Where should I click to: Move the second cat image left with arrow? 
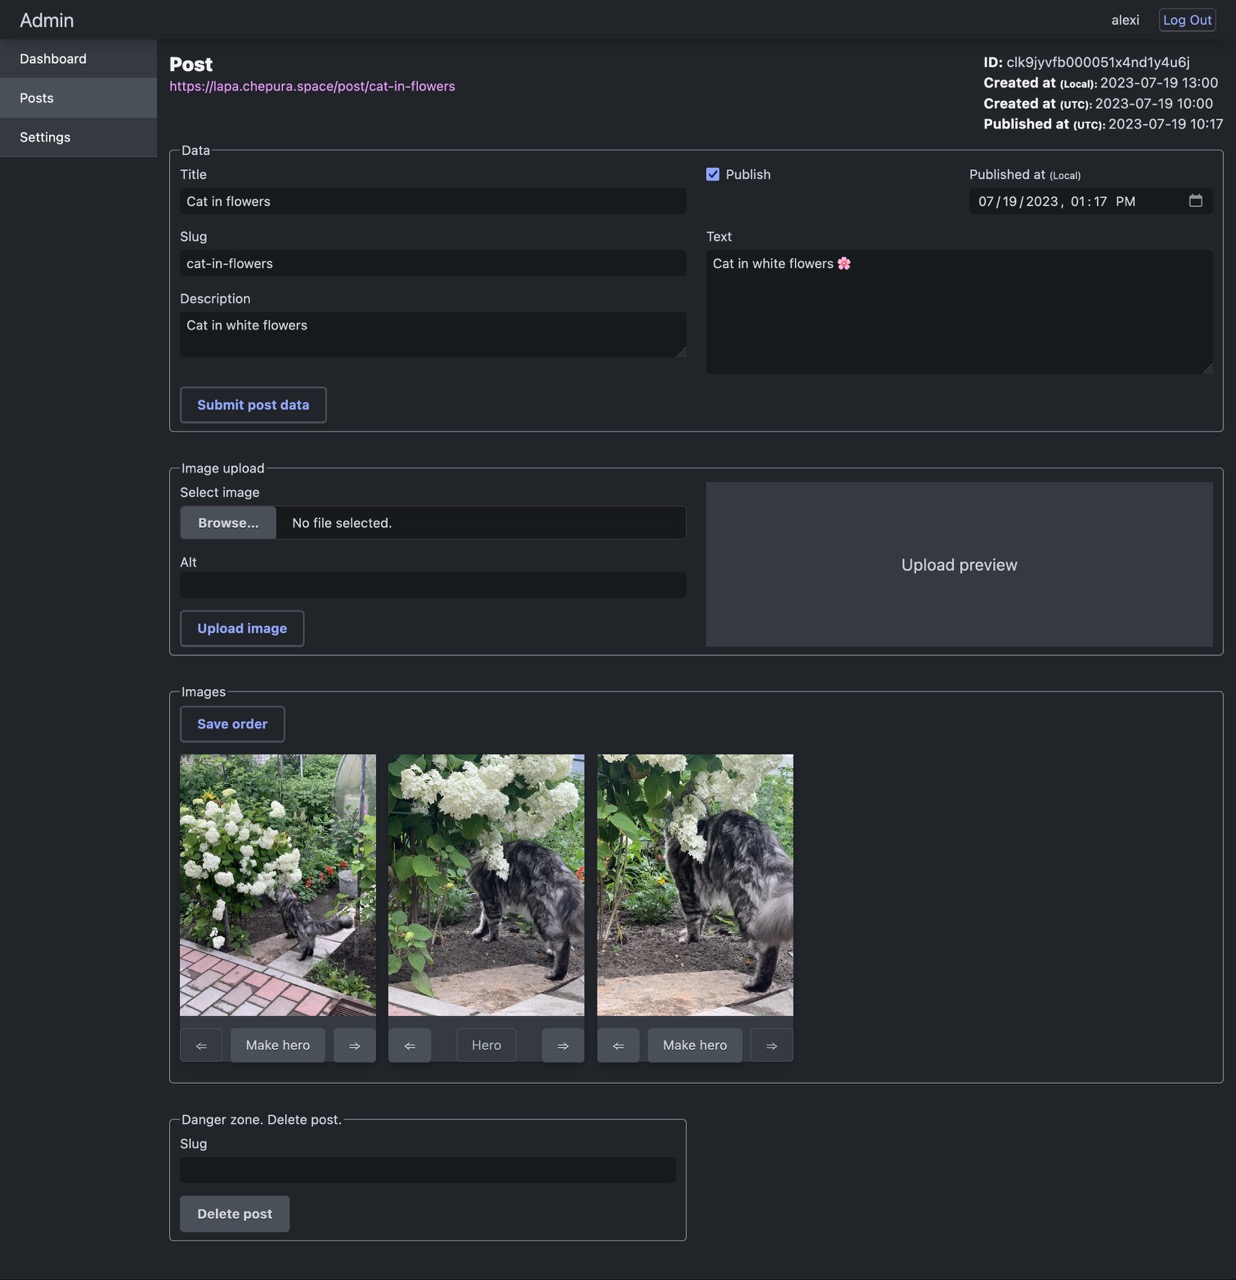[410, 1044]
